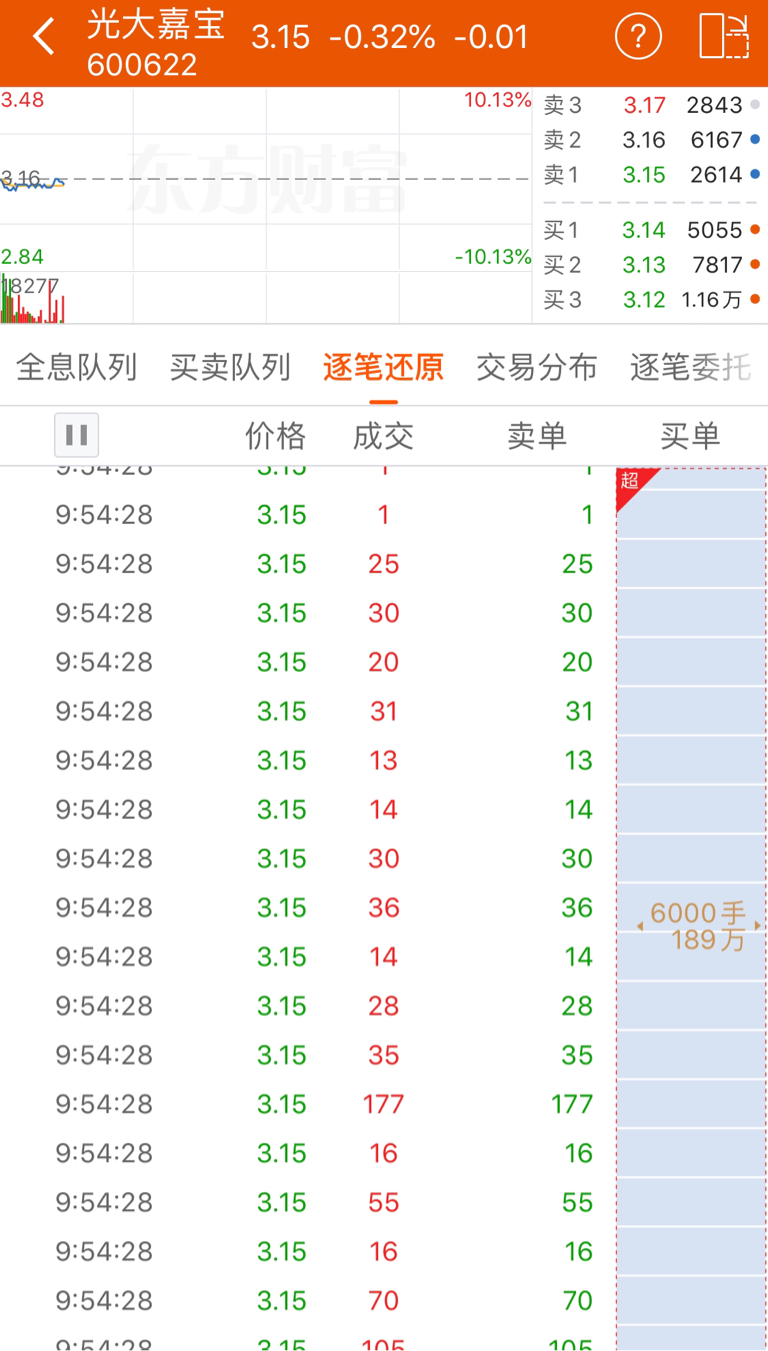The image size is (768, 1351).
Task: Tap the -10.13% lower limit label
Action: click(x=493, y=257)
